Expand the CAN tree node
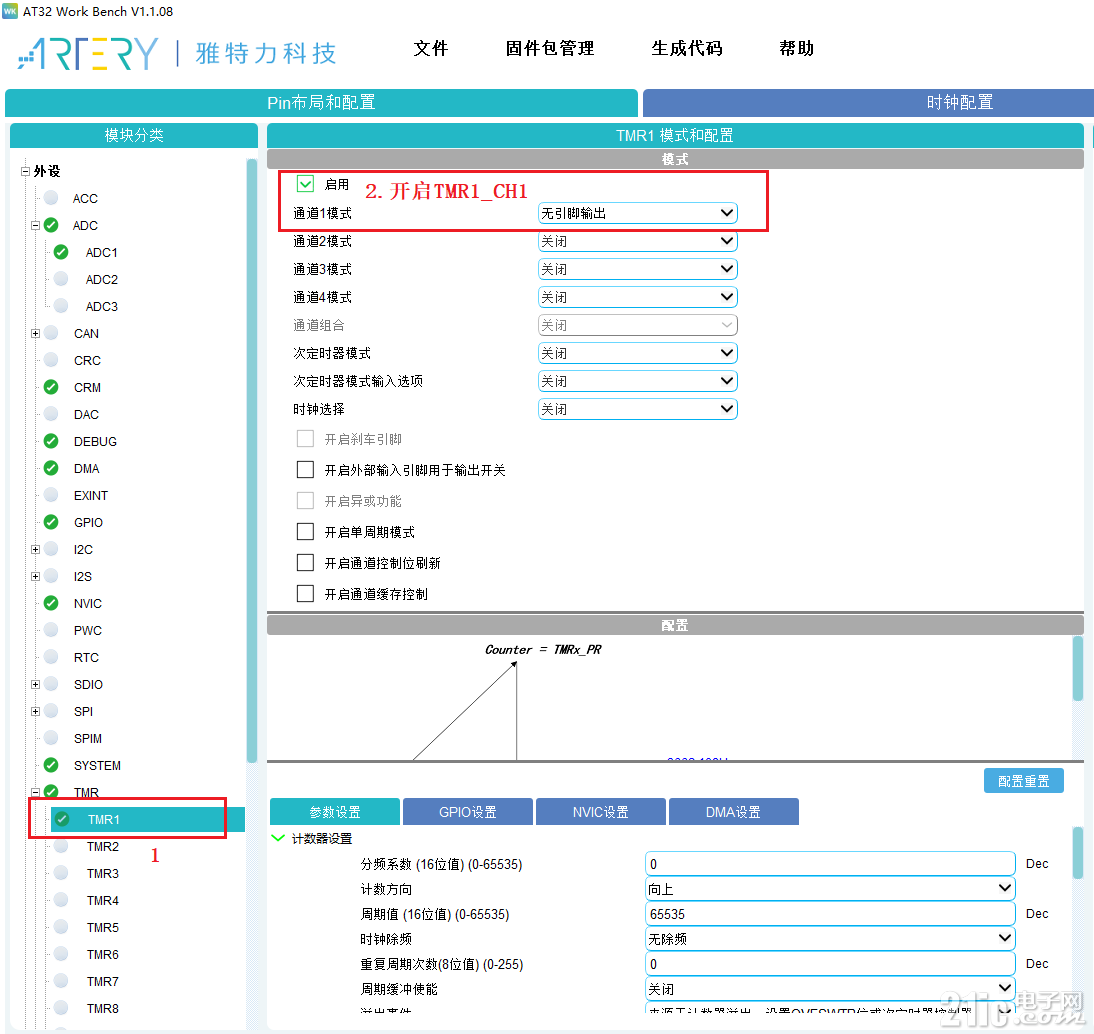The height and width of the screenshot is (1034, 1094). tap(36, 334)
